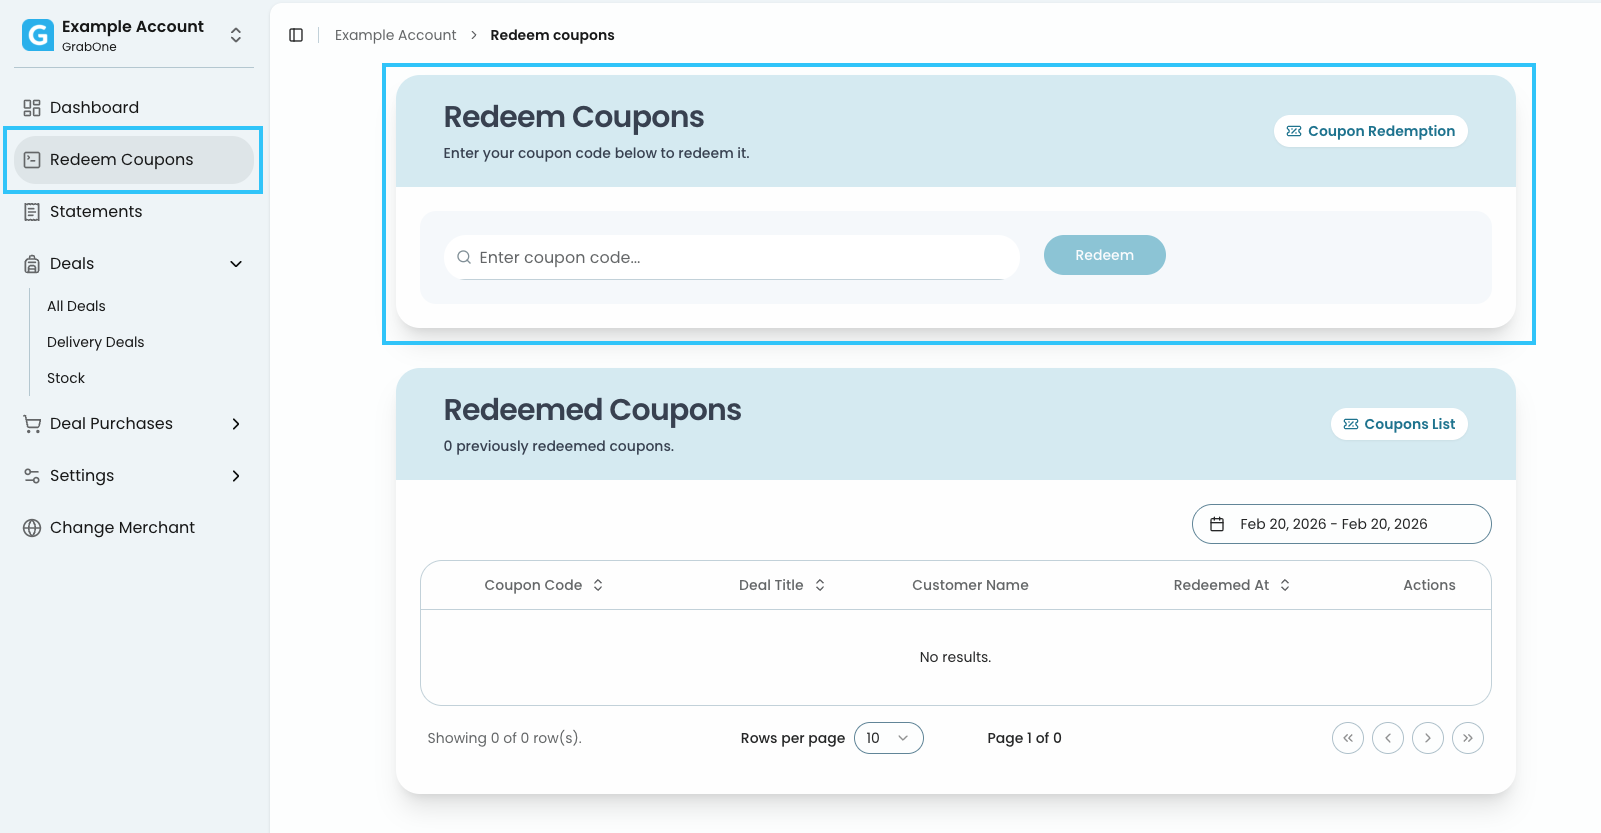
Task: Toggle the sidebar panel icon
Action: tap(296, 35)
